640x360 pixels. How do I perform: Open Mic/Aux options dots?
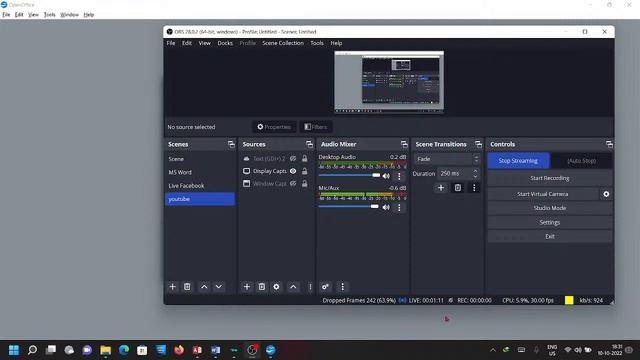pyautogui.click(x=399, y=207)
